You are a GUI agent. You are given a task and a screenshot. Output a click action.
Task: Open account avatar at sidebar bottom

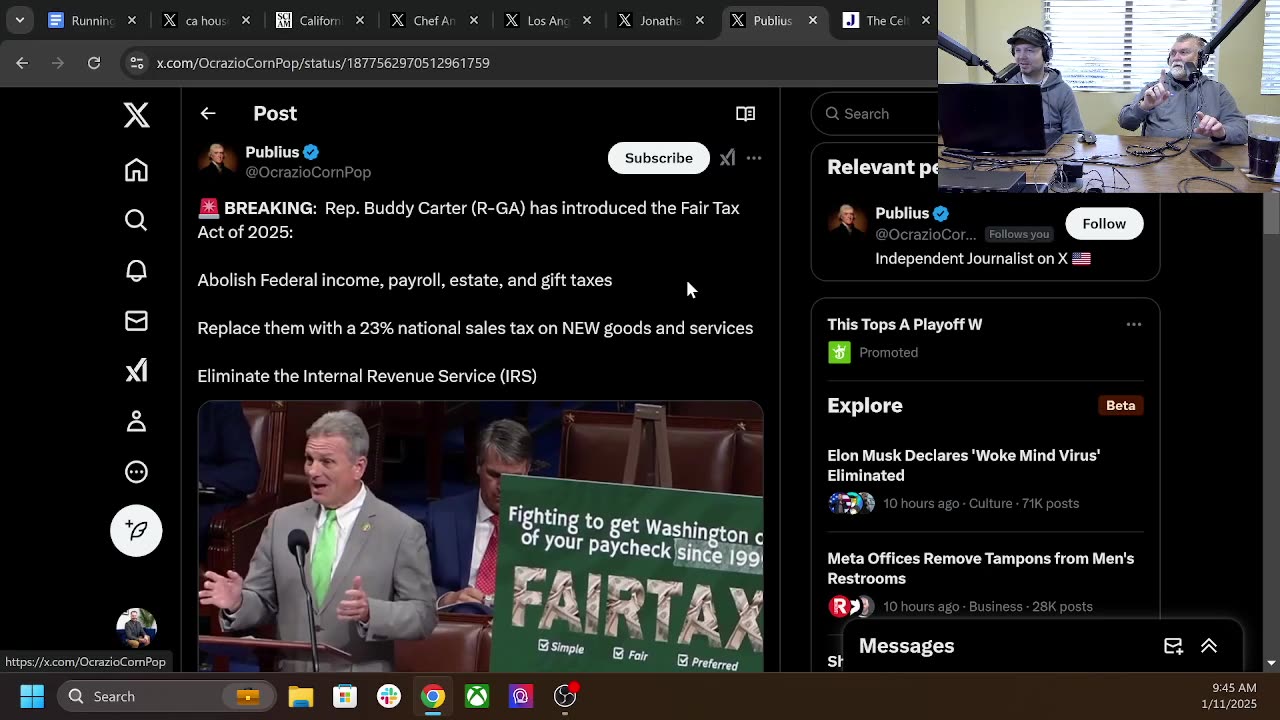[136, 629]
